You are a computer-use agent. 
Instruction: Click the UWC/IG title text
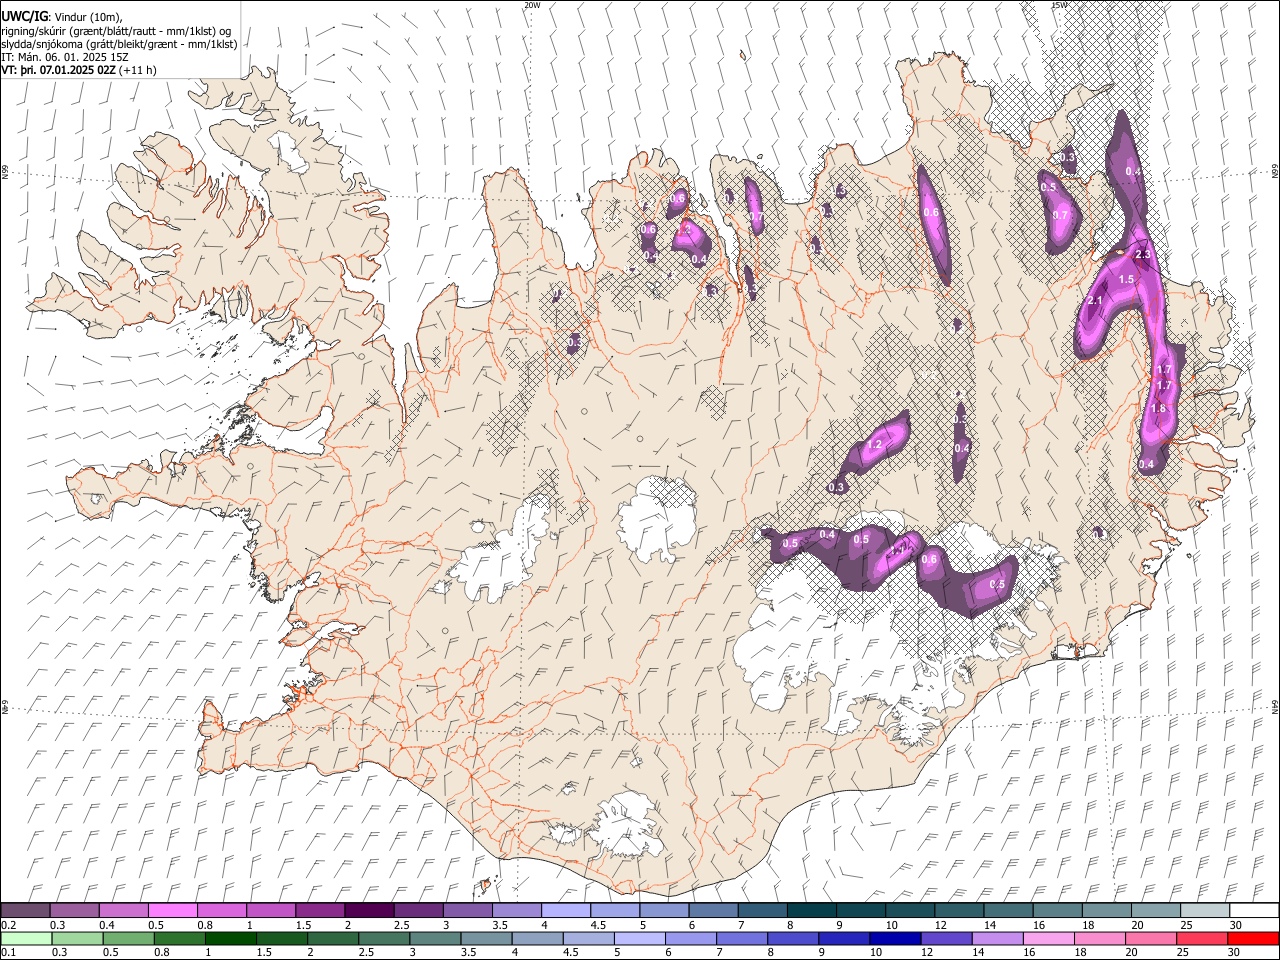point(24,16)
